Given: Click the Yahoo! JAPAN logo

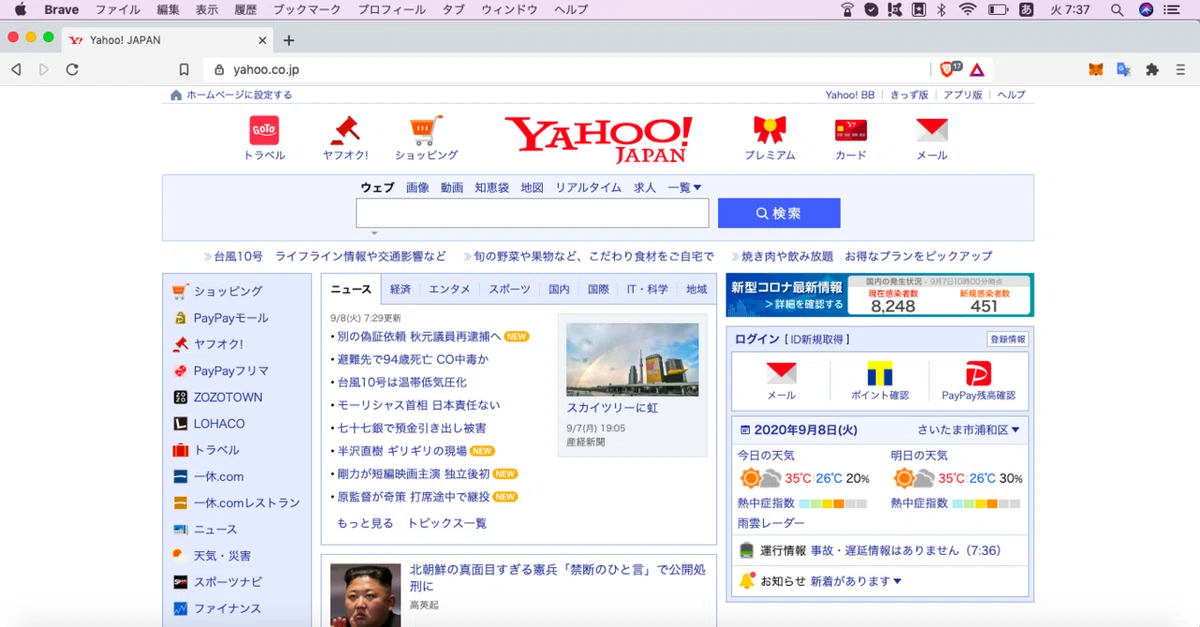Looking at the screenshot, I should (598, 139).
